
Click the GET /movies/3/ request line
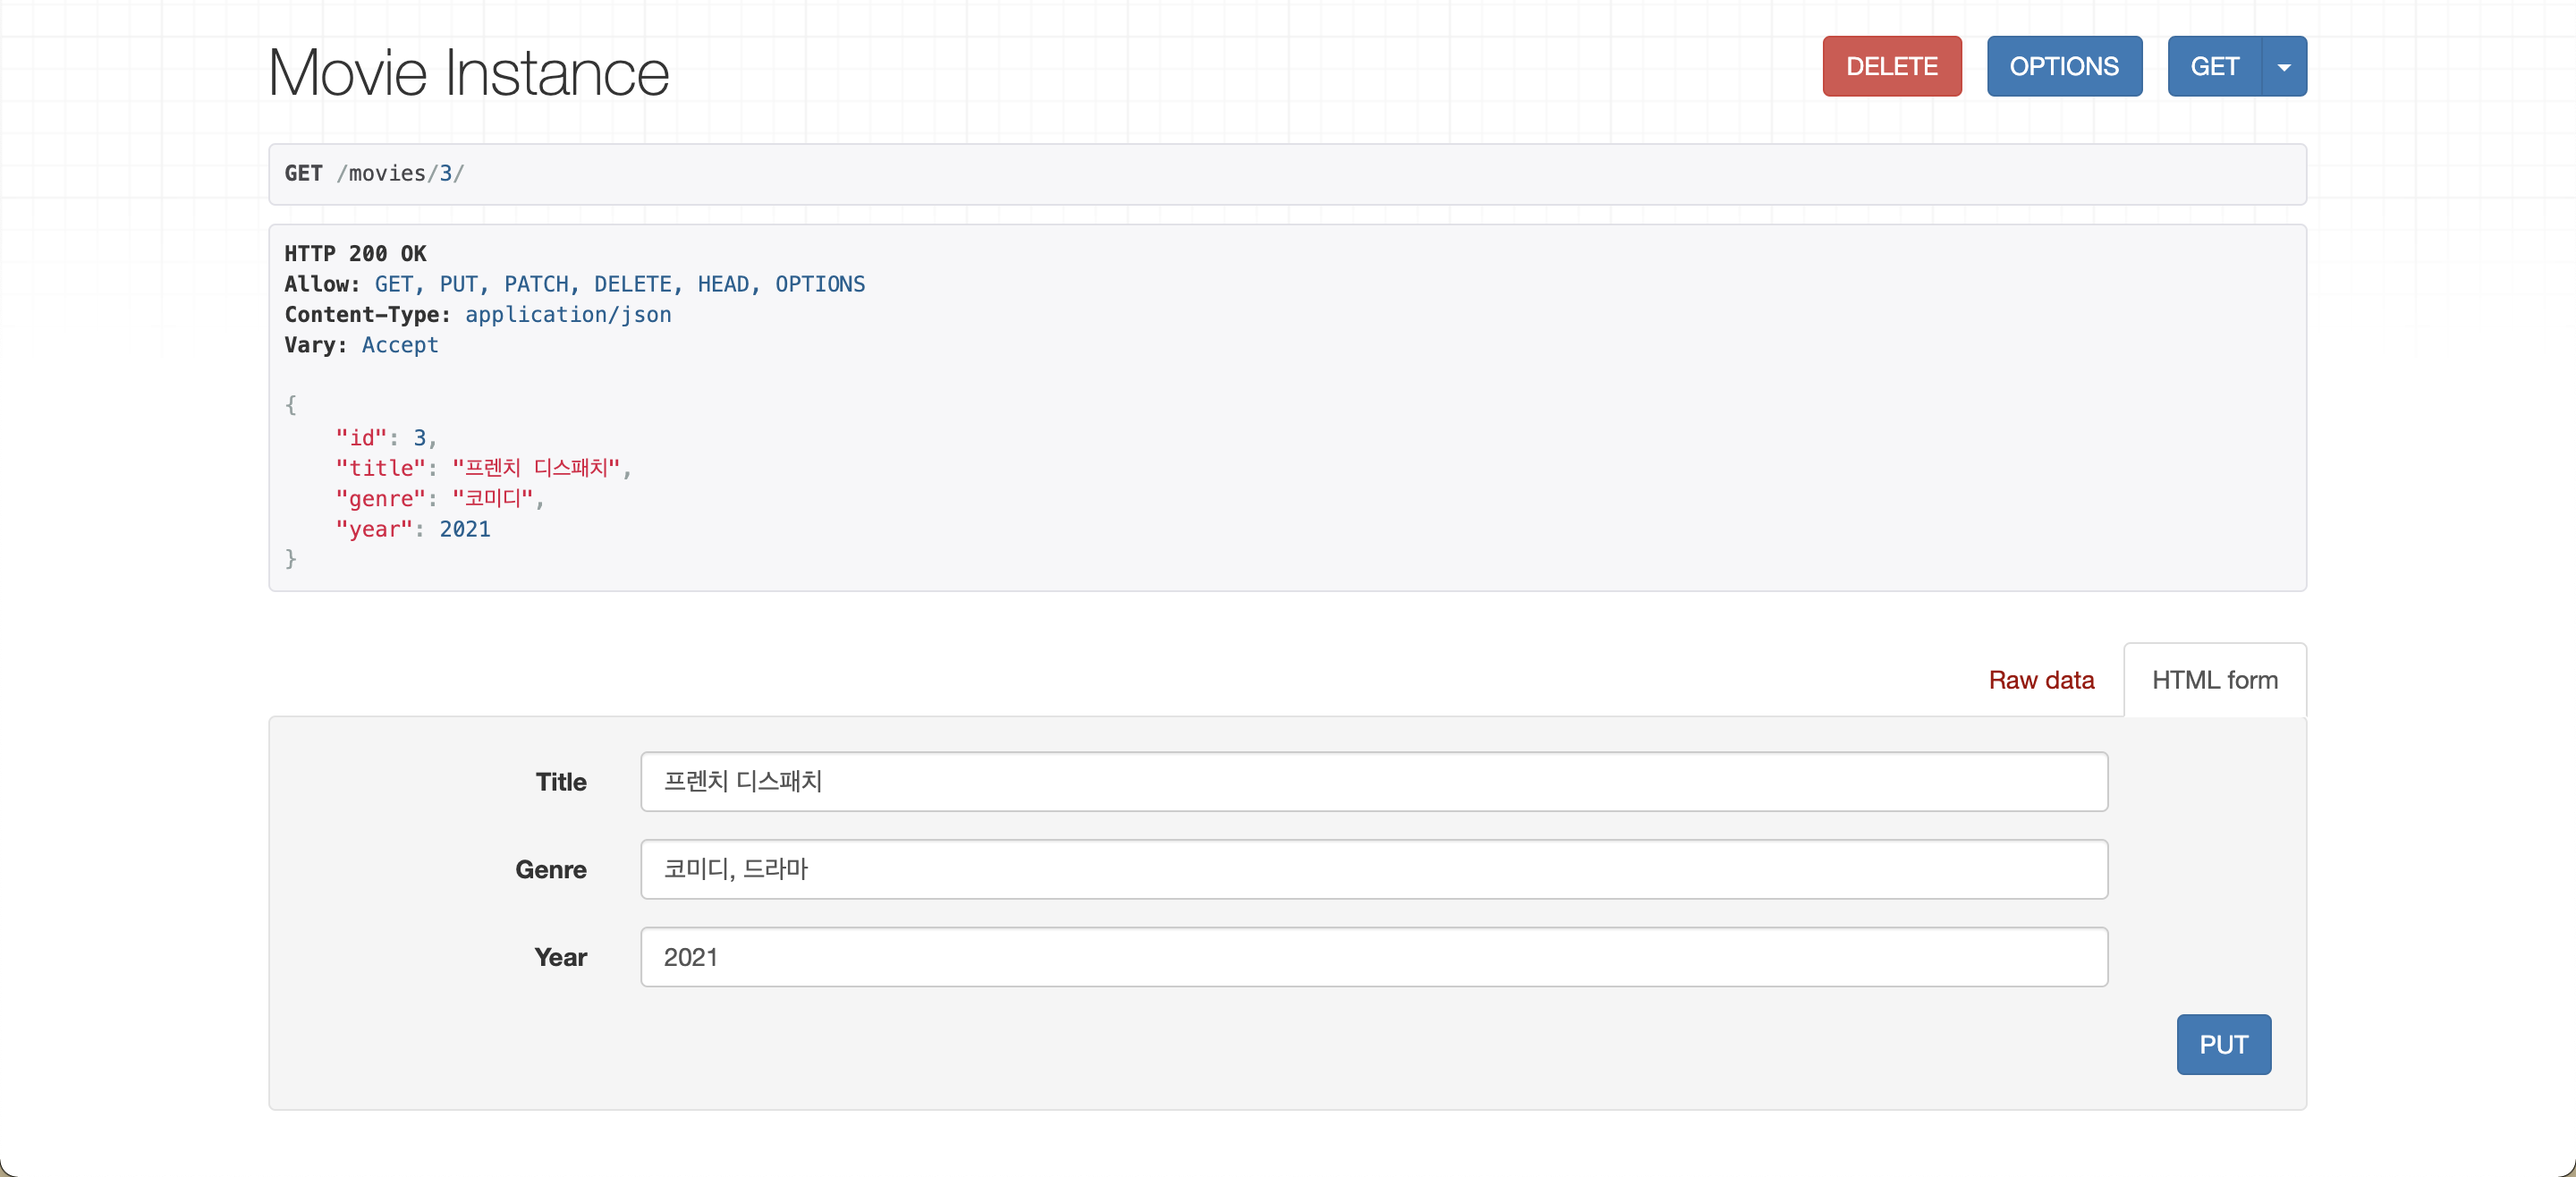[374, 174]
